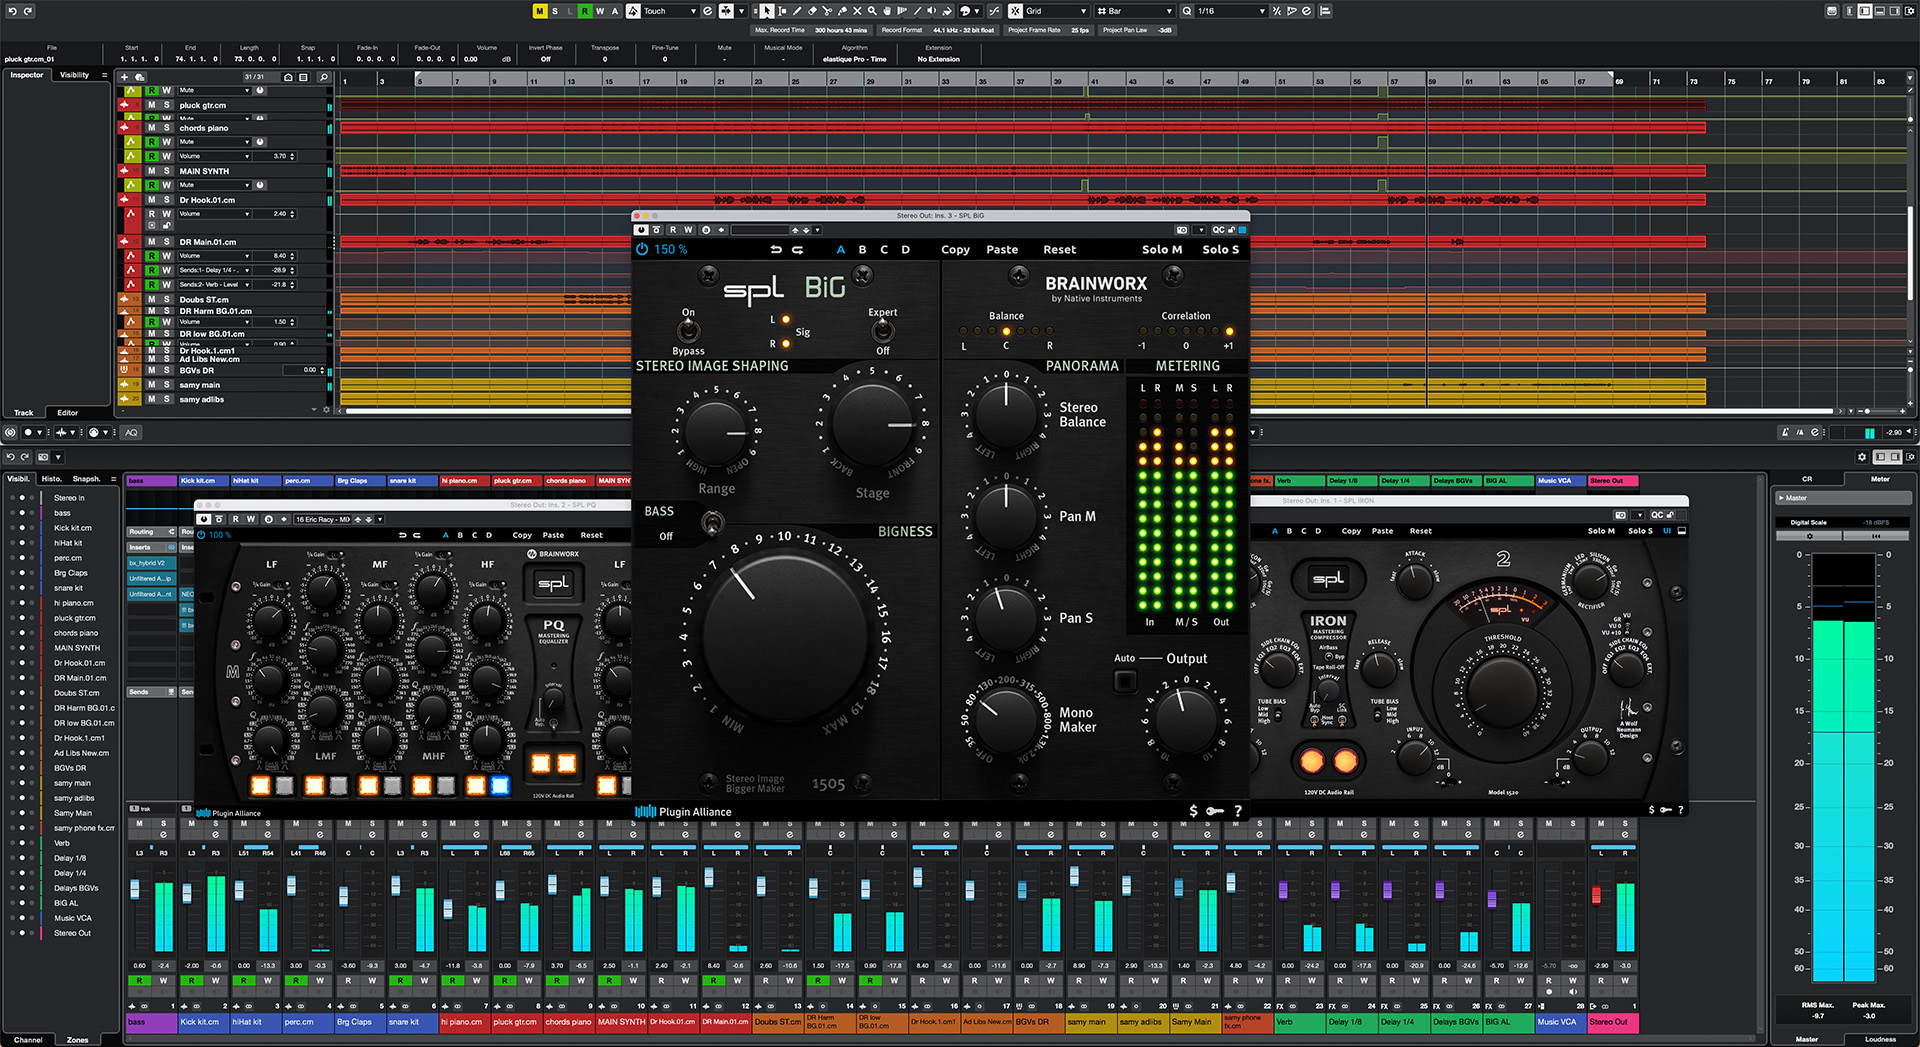Adjust the large BIGNESS knob
1920x1047 pixels.
tap(785, 637)
